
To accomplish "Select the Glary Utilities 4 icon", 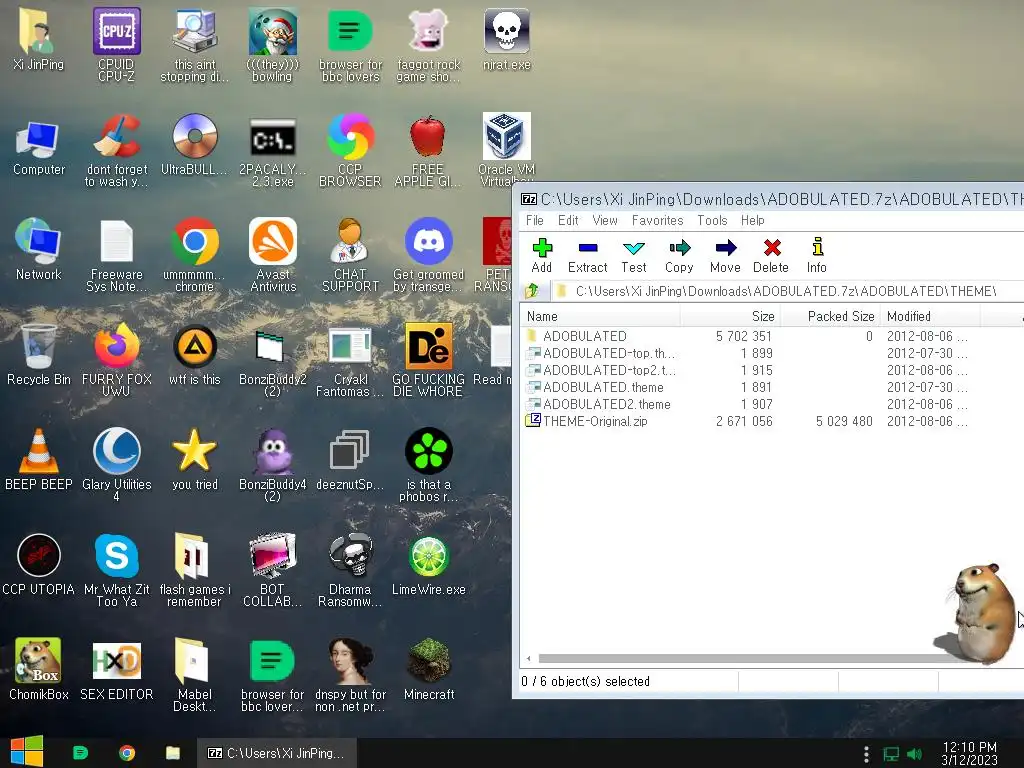I will 116,464.
